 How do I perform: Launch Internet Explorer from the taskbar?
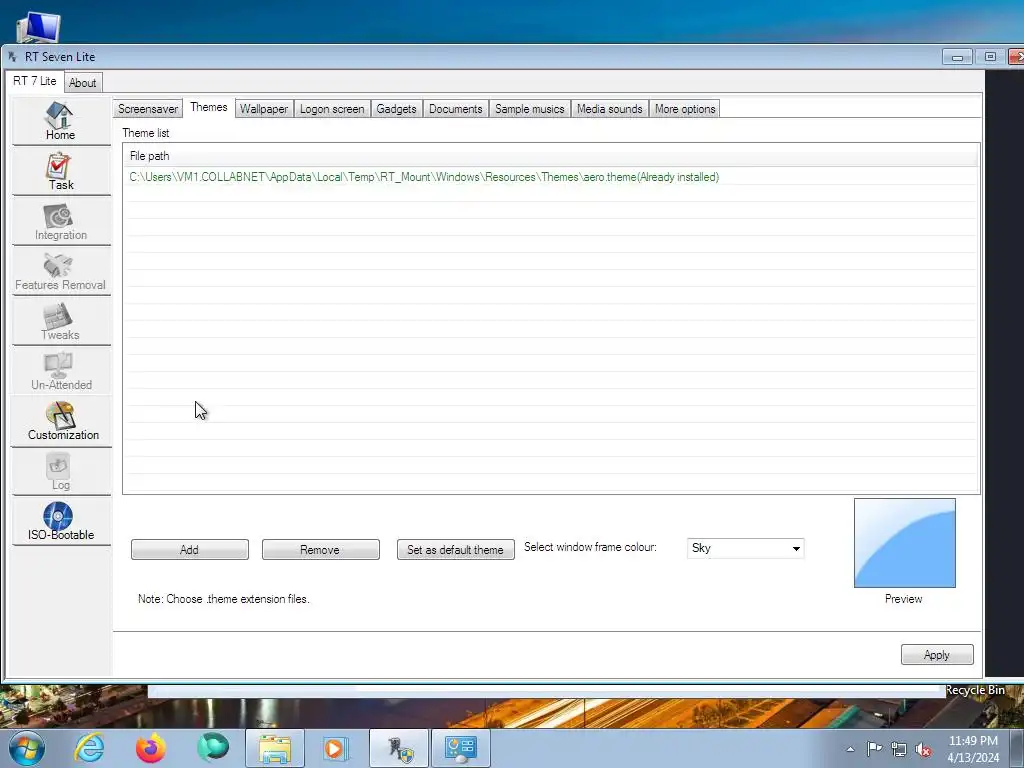pyautogui.click(x=89, y=748)
